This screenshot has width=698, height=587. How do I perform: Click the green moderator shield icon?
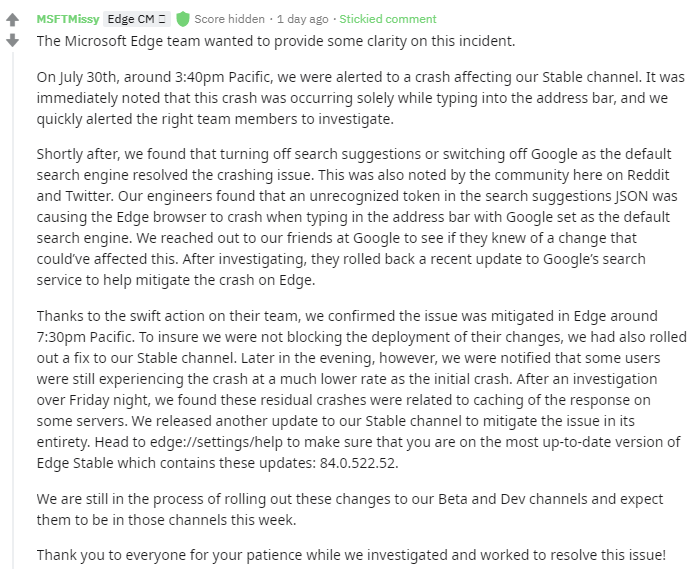[x=183, y=19]
